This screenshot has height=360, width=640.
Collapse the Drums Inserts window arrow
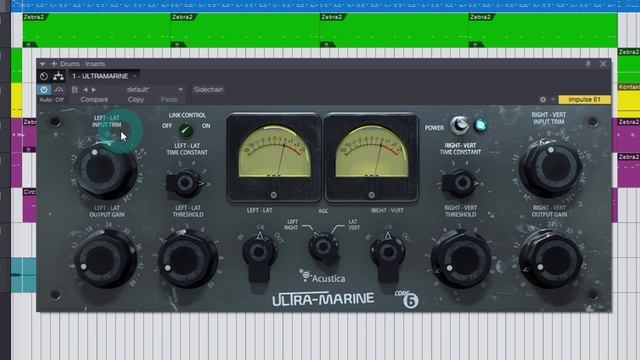[x=42, y=64]
